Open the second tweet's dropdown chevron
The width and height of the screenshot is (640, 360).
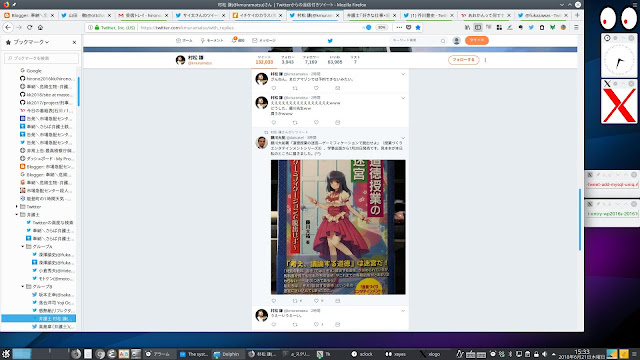pyautogui.click(x=403, y=98)
